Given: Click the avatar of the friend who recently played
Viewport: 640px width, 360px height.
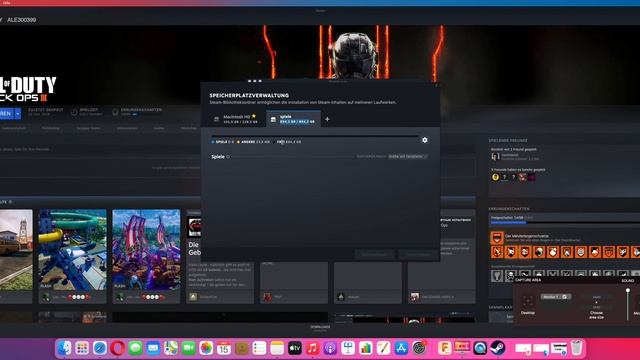Looking at the screenshot, I should 495,156.
